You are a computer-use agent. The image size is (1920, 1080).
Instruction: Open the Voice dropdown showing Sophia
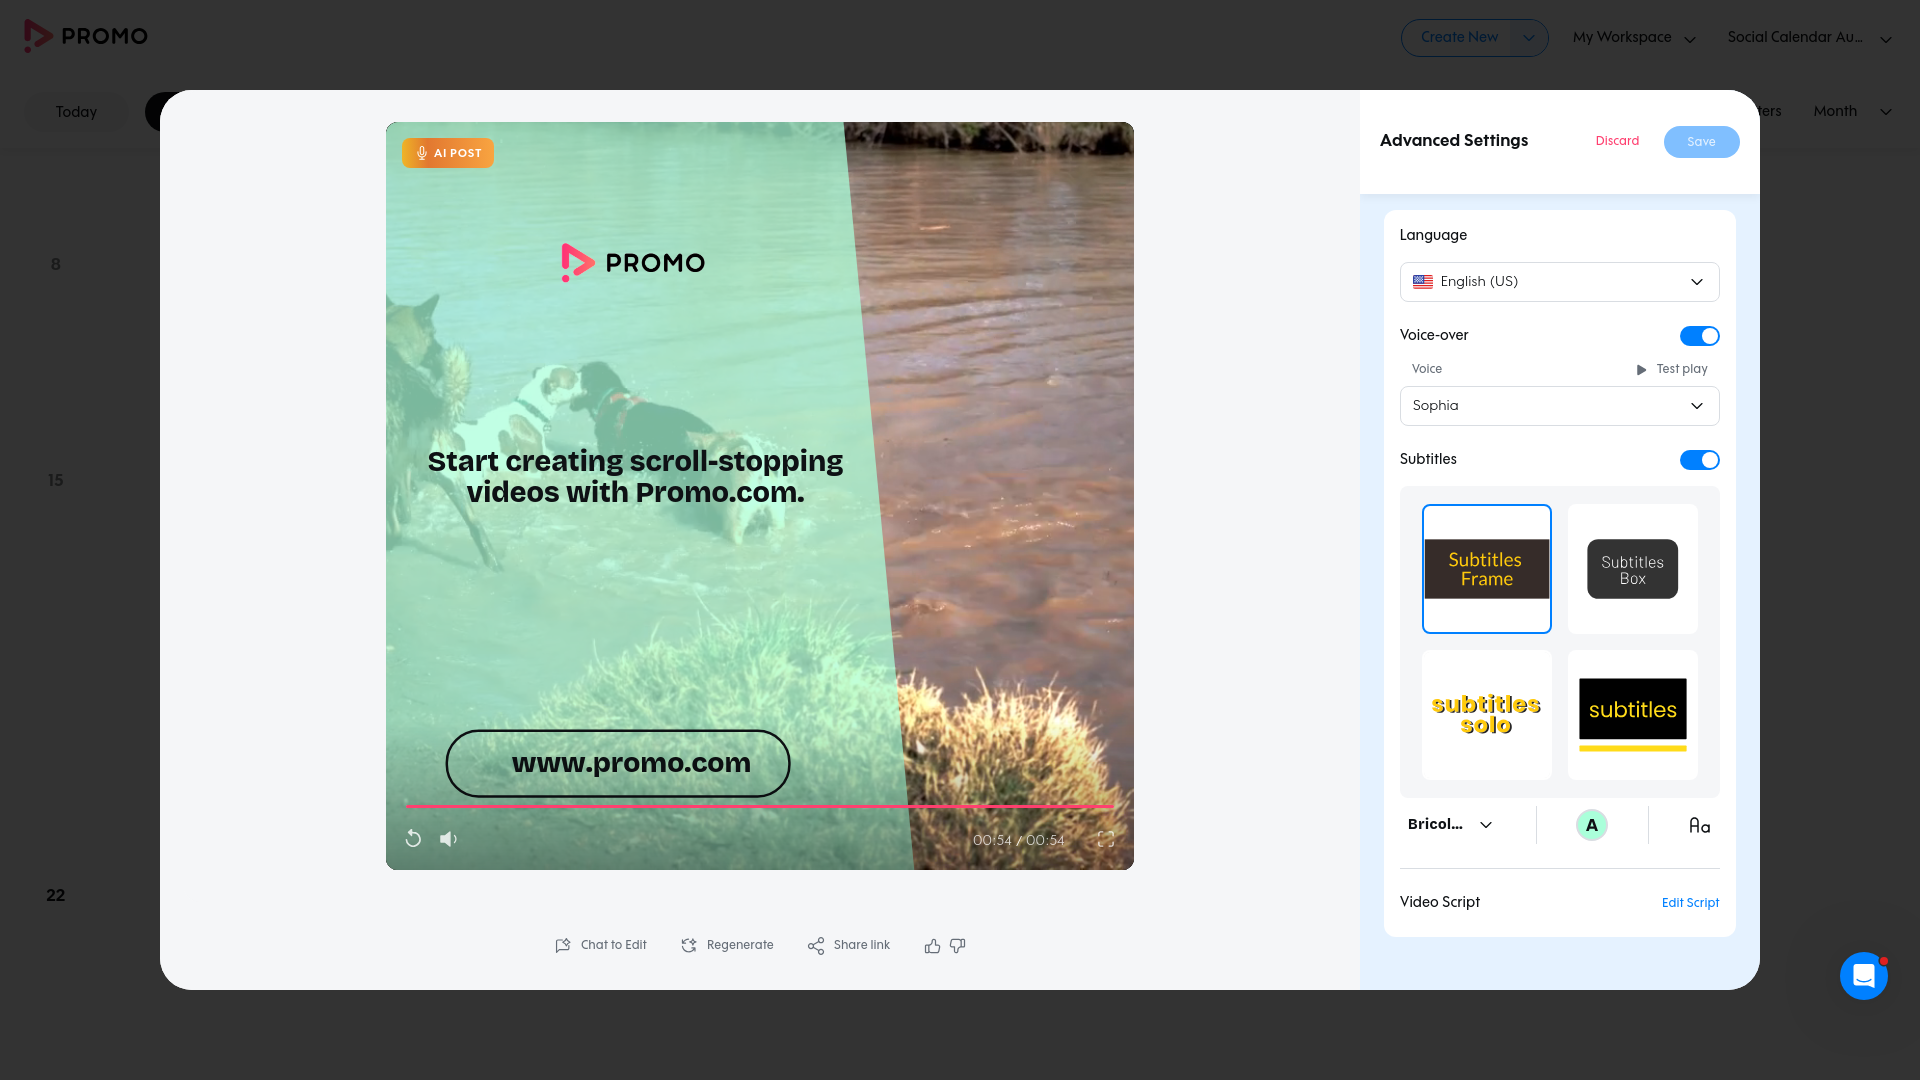[1560, 406]
